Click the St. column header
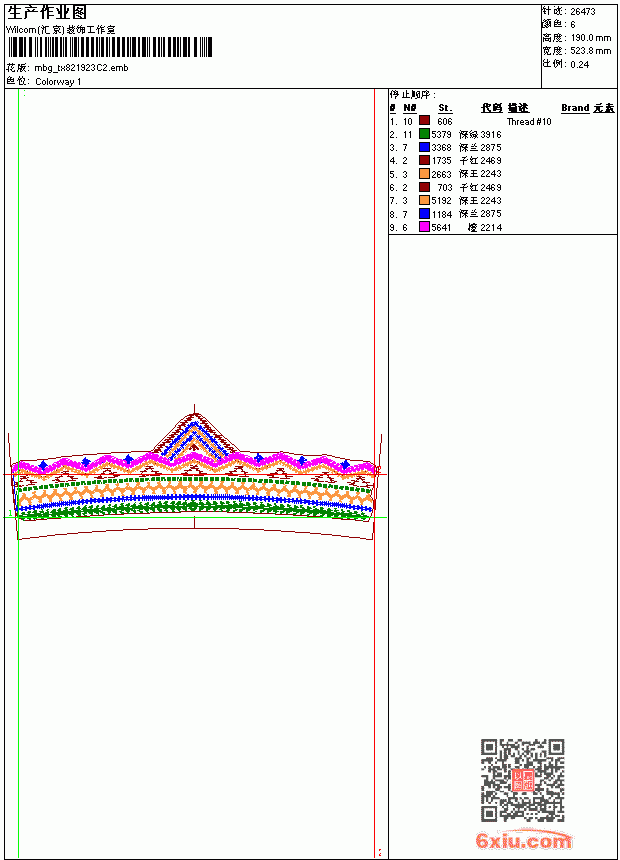This screenshot has height=860, width=620. point(445,108)
